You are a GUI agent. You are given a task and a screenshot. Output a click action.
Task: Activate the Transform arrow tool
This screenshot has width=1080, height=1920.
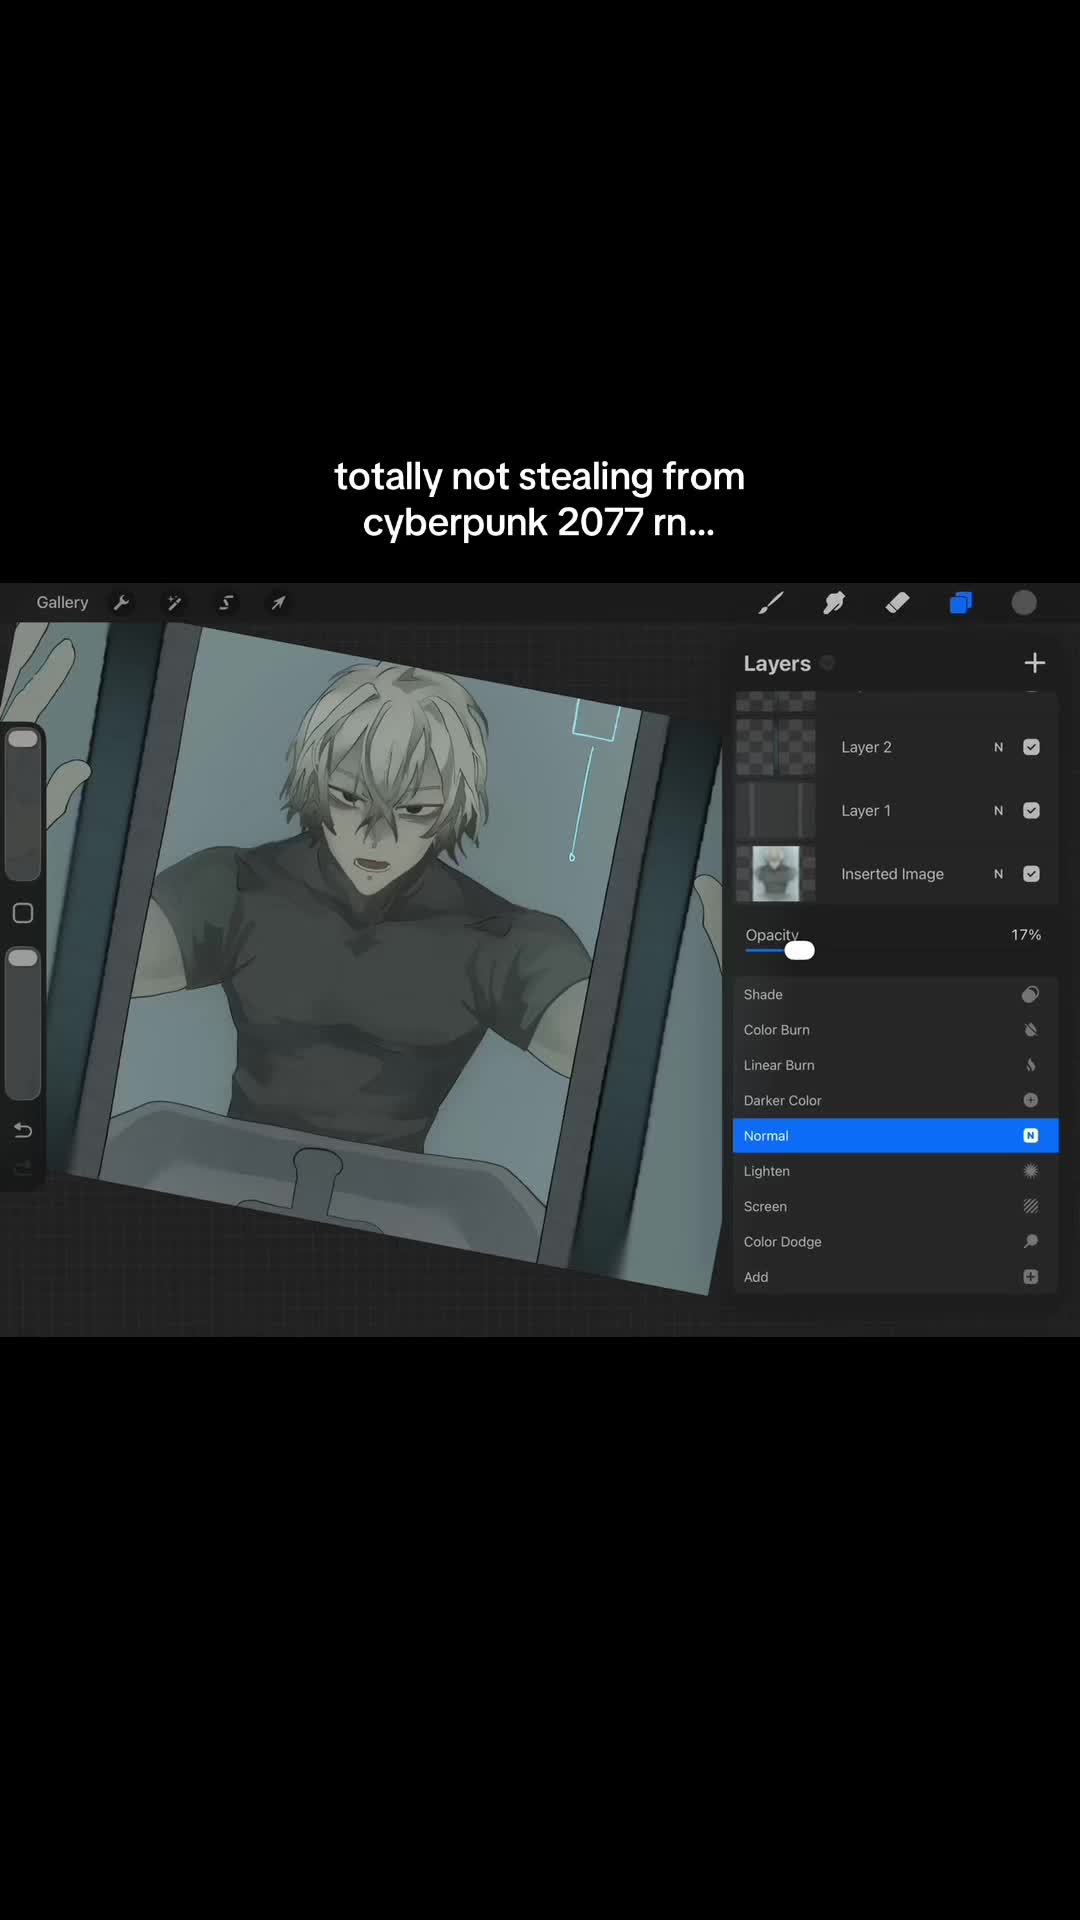click(278, 602)
